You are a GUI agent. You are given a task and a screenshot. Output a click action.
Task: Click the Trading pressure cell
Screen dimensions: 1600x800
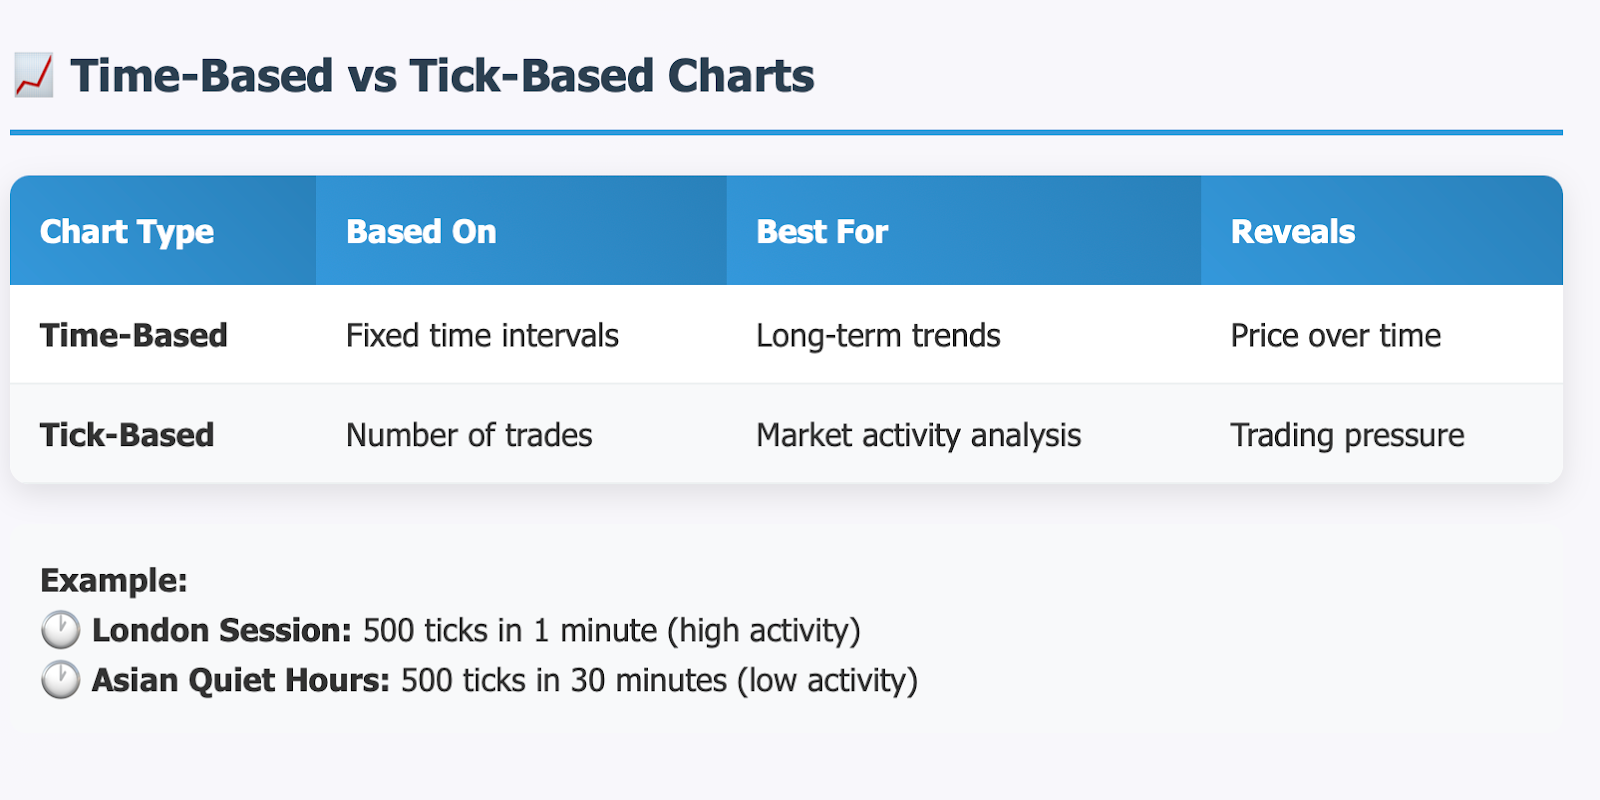tap(1347, 436)
